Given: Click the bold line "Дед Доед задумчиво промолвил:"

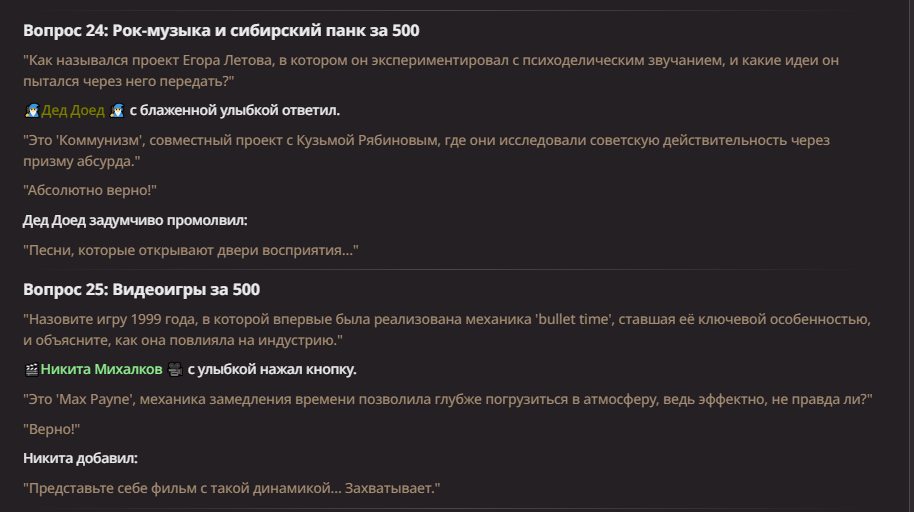Looking at the screenshot, I should 135,220.
